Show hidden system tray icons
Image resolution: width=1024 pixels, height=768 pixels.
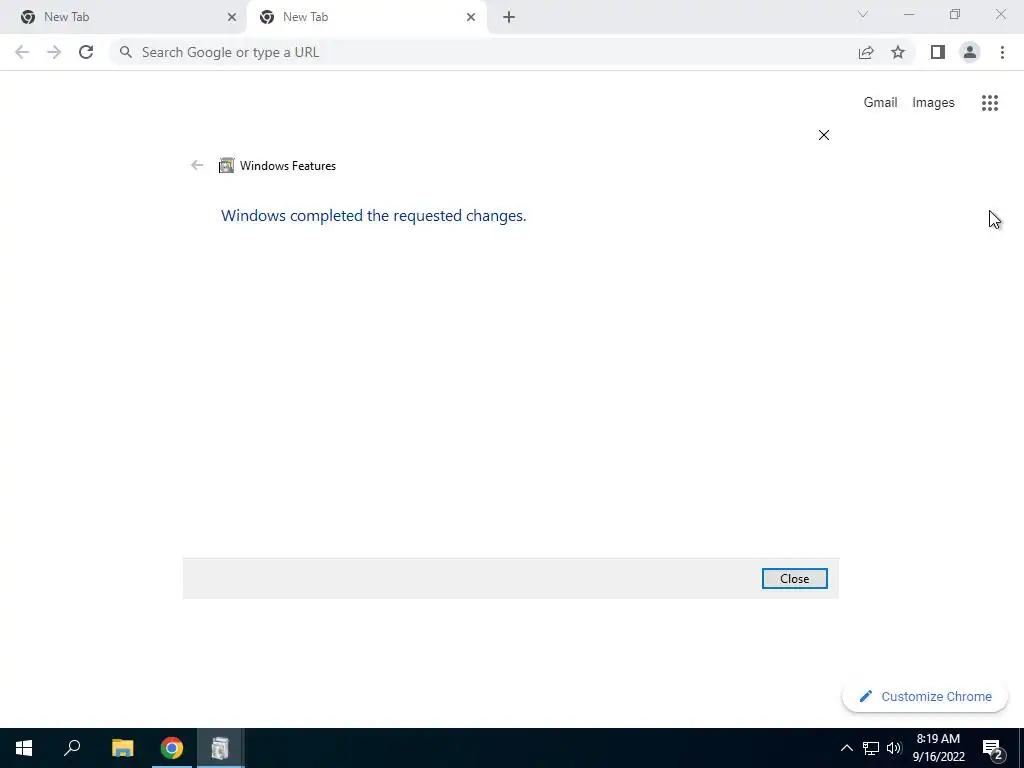click(x=846, y=748)
